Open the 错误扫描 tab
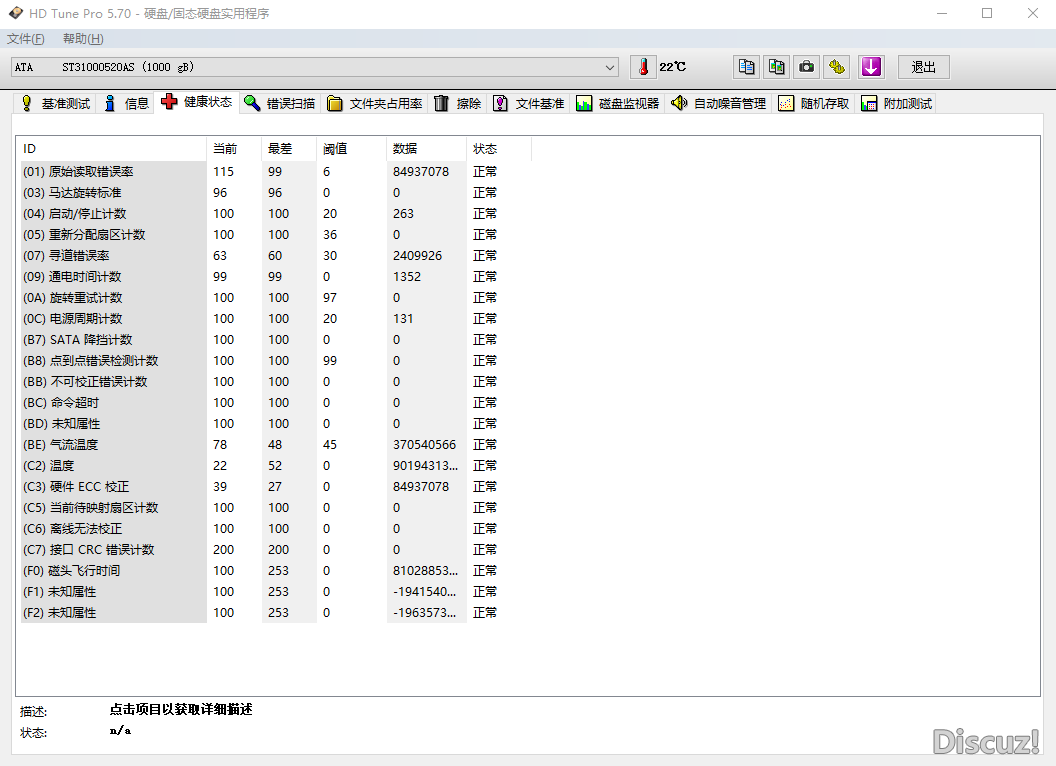The image size is (1056, 766). (280, 103)
